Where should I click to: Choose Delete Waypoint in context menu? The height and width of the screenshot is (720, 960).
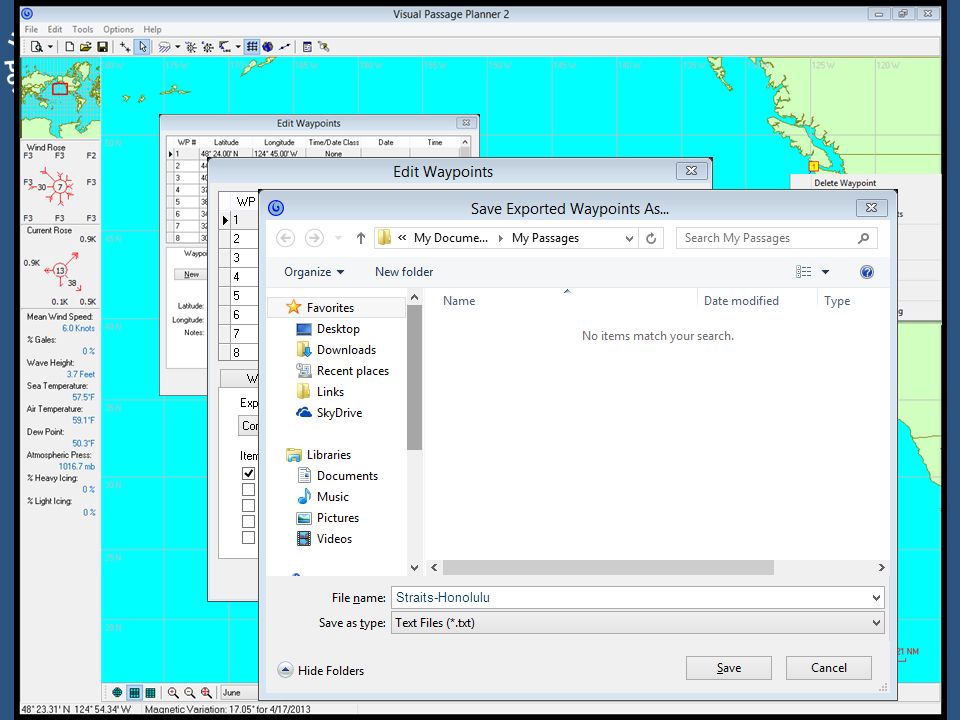(x=845, y=182)
